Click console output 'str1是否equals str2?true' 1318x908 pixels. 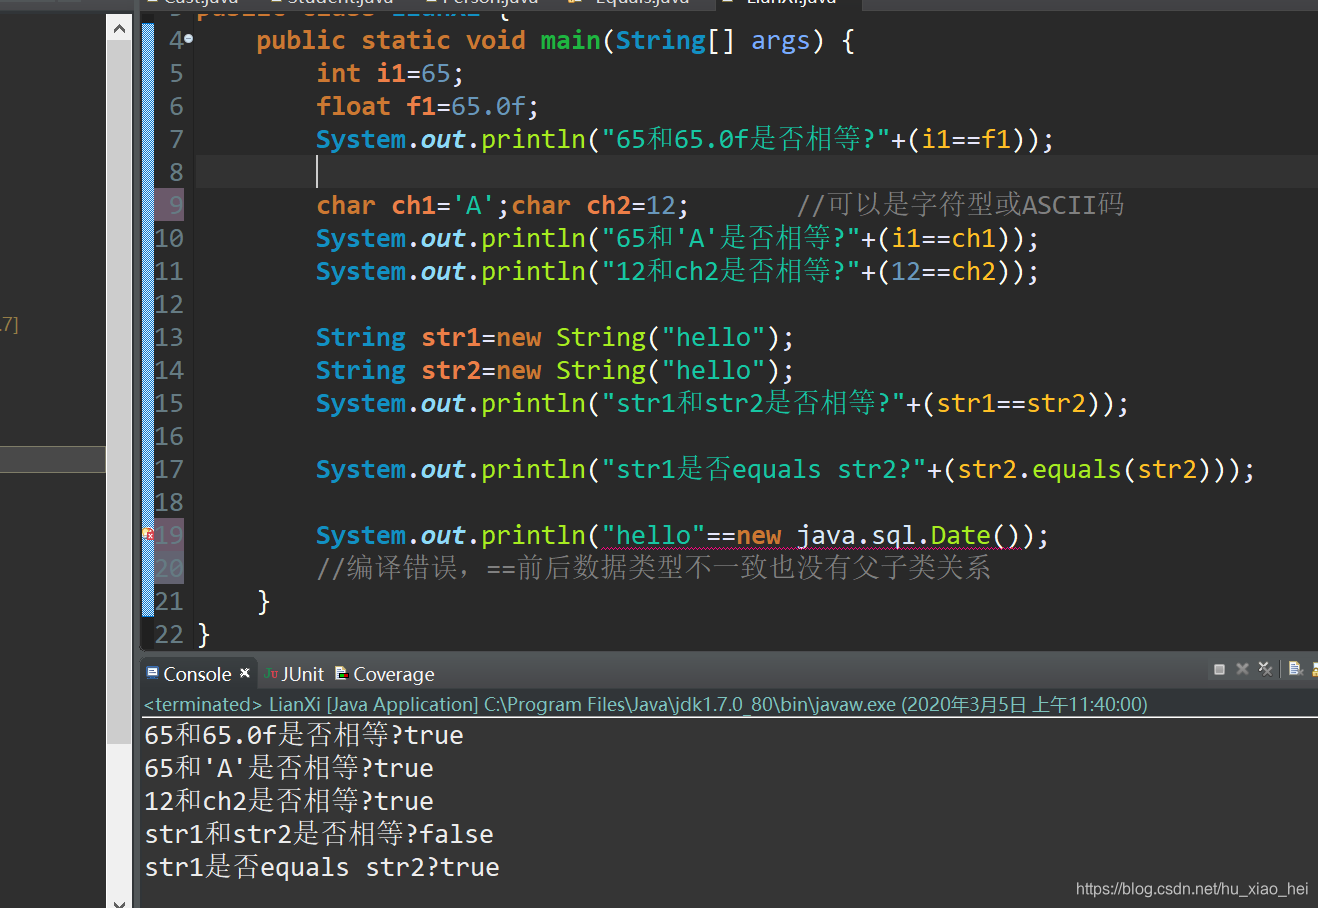coord(322,867)
